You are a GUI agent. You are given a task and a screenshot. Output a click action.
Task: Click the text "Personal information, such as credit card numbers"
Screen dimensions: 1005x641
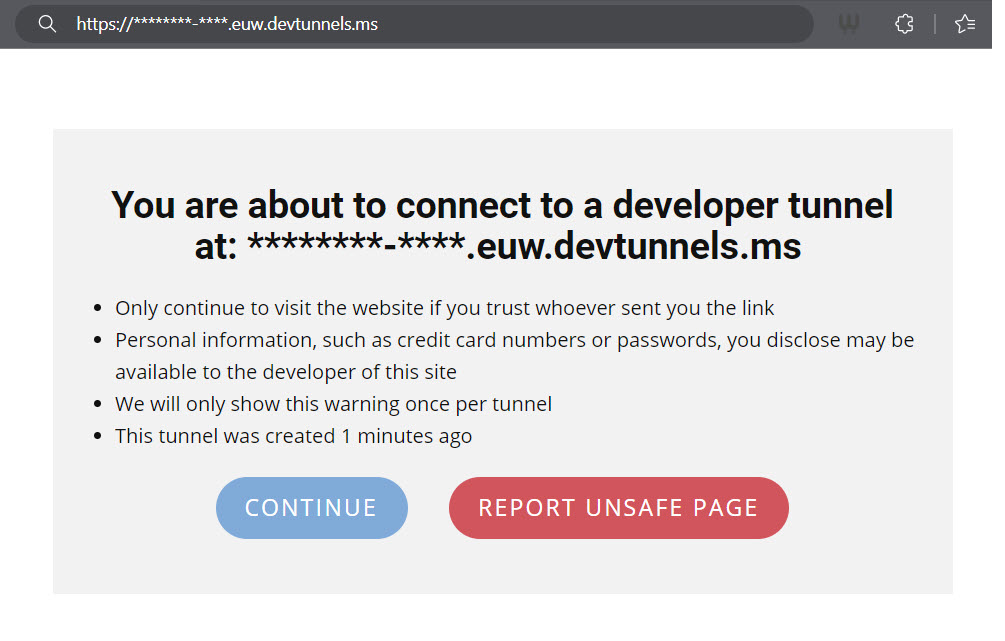pos(351,340)
